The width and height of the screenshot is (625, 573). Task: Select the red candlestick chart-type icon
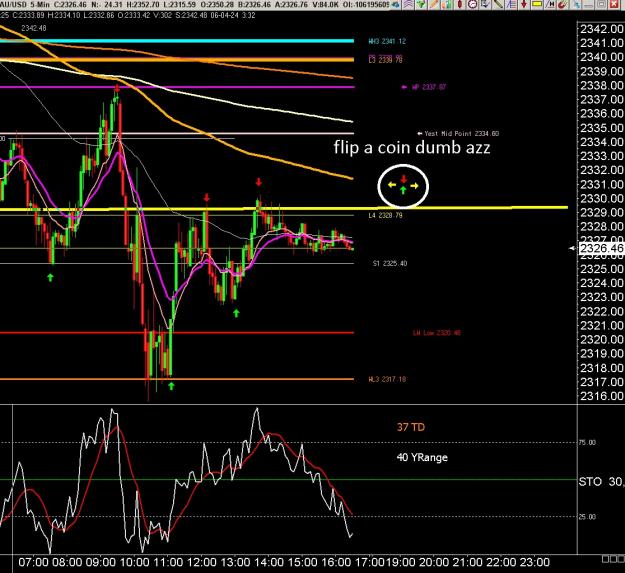[x=460, y=4]
